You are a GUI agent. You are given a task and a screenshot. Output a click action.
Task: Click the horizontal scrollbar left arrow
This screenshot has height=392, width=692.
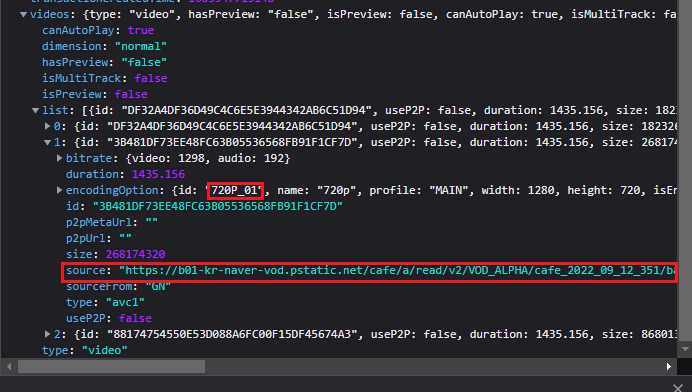click(x=9, y=366)
